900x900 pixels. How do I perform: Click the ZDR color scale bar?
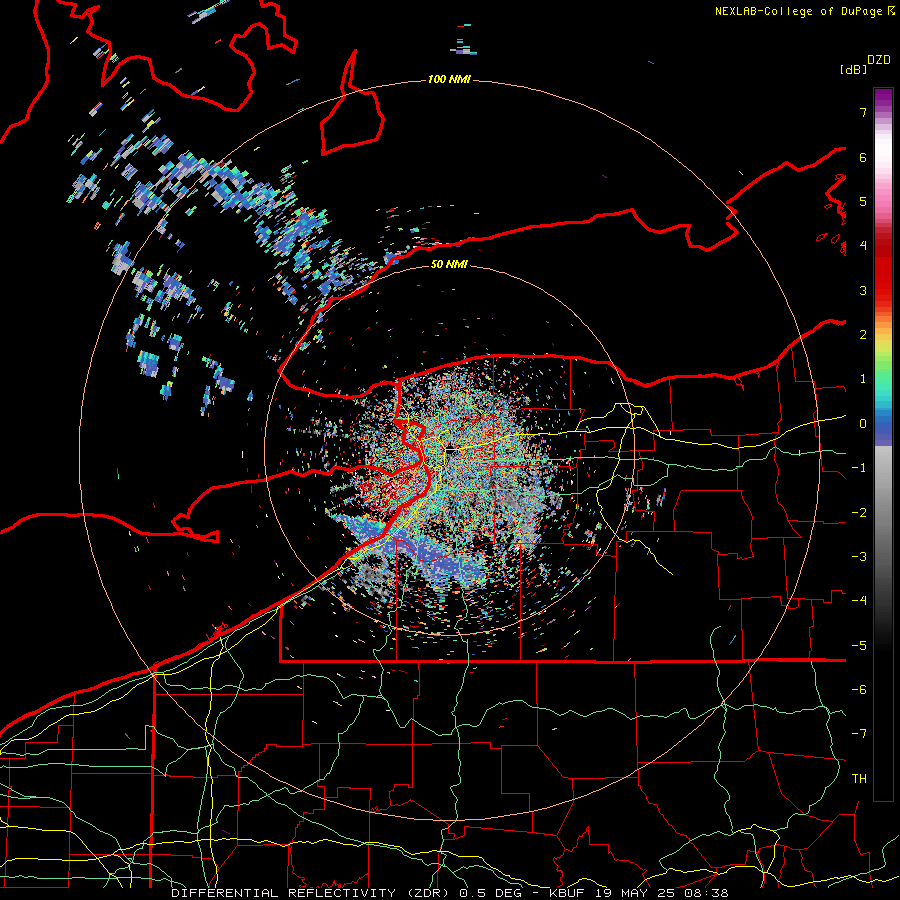click(883, 444)
